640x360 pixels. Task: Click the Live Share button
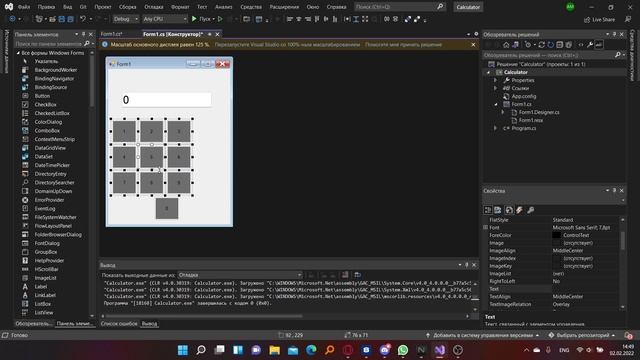pyautogui.click(x=599, y=19)
